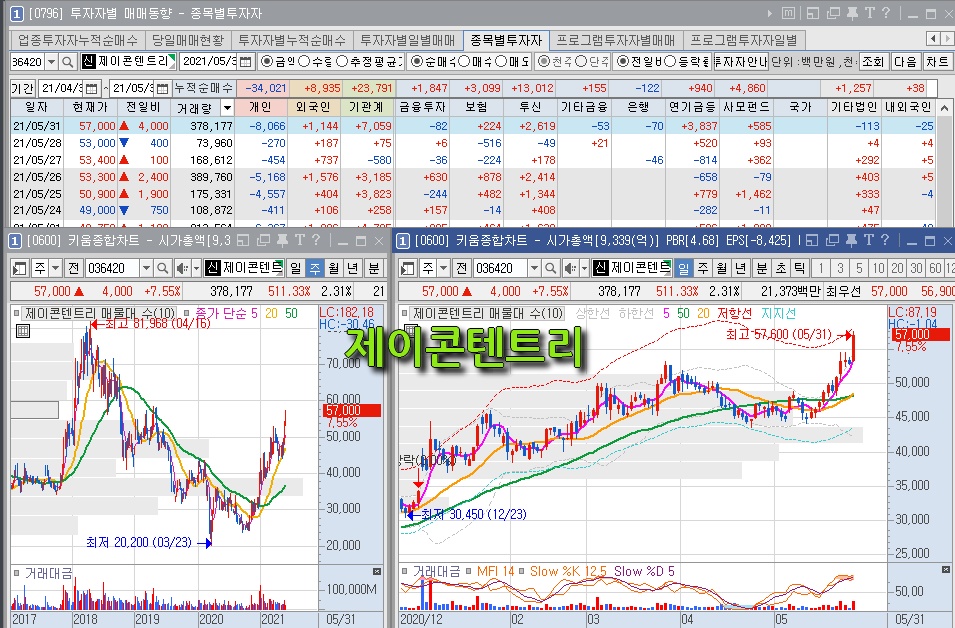Image resolution: width=955 pixels, height=628 pixels.
Task: Select the 매도 radio button
Action: (x=501, y=62)
